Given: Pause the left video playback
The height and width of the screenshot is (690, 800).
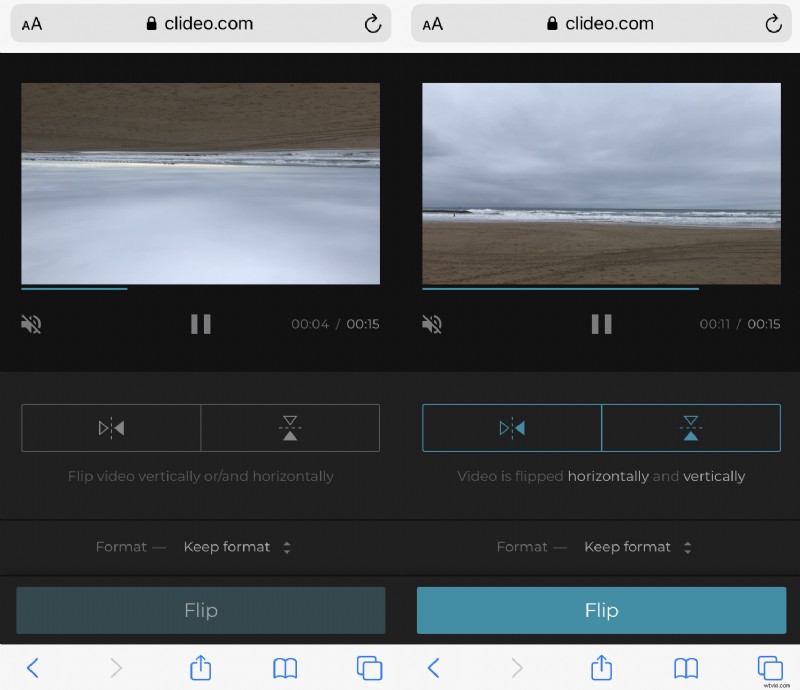Looking at the screenshot, I should [200, 324].
